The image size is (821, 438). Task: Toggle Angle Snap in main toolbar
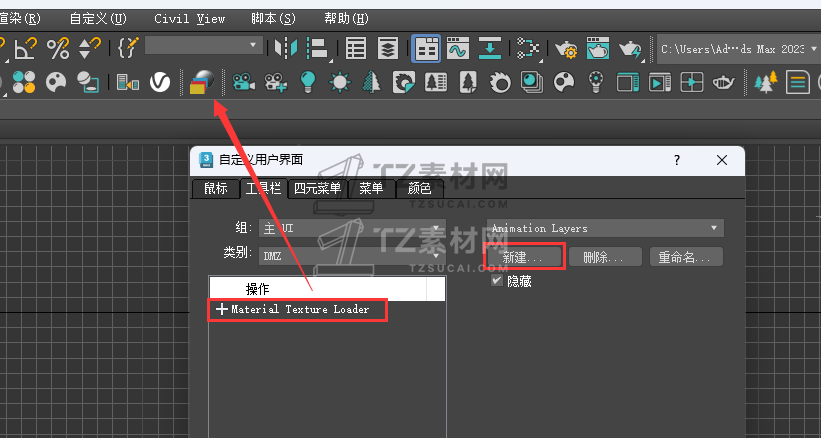pos(25,48)
